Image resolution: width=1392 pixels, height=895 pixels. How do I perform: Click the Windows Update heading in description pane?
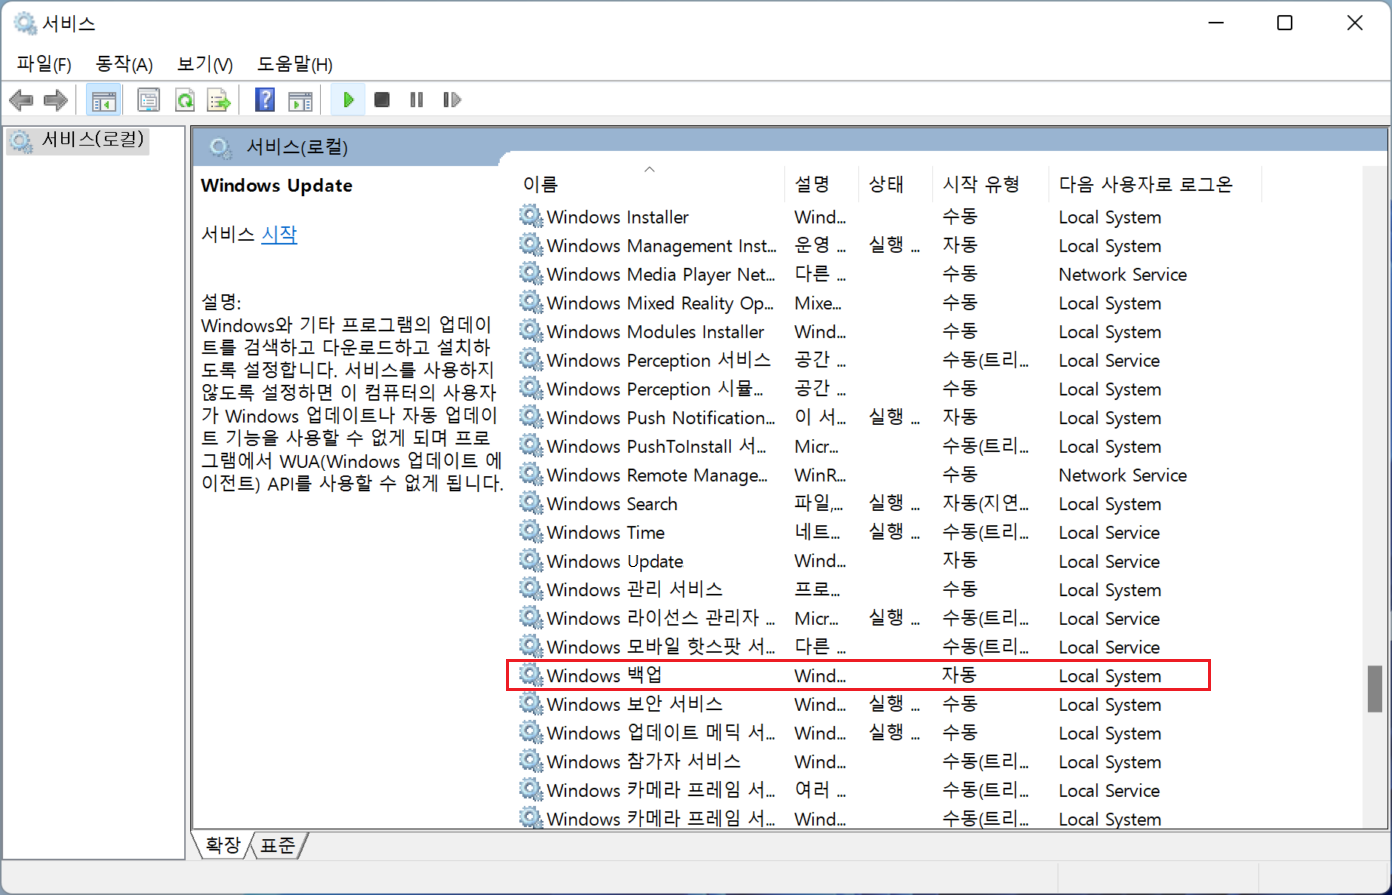coord(277,186)
